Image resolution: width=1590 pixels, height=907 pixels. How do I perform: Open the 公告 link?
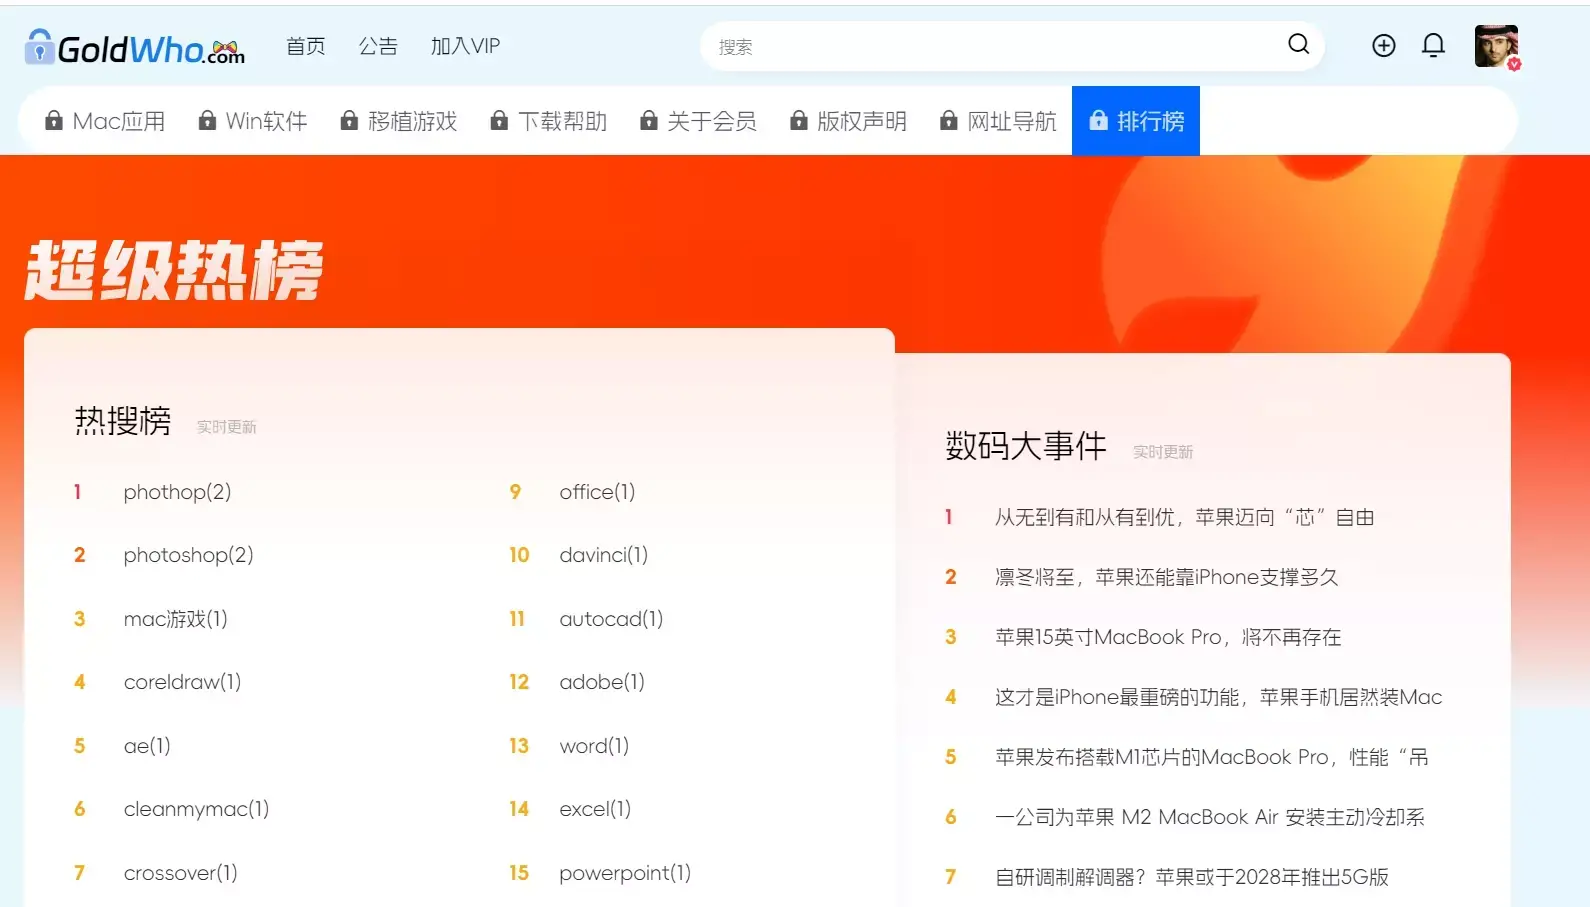click(378, 46)
